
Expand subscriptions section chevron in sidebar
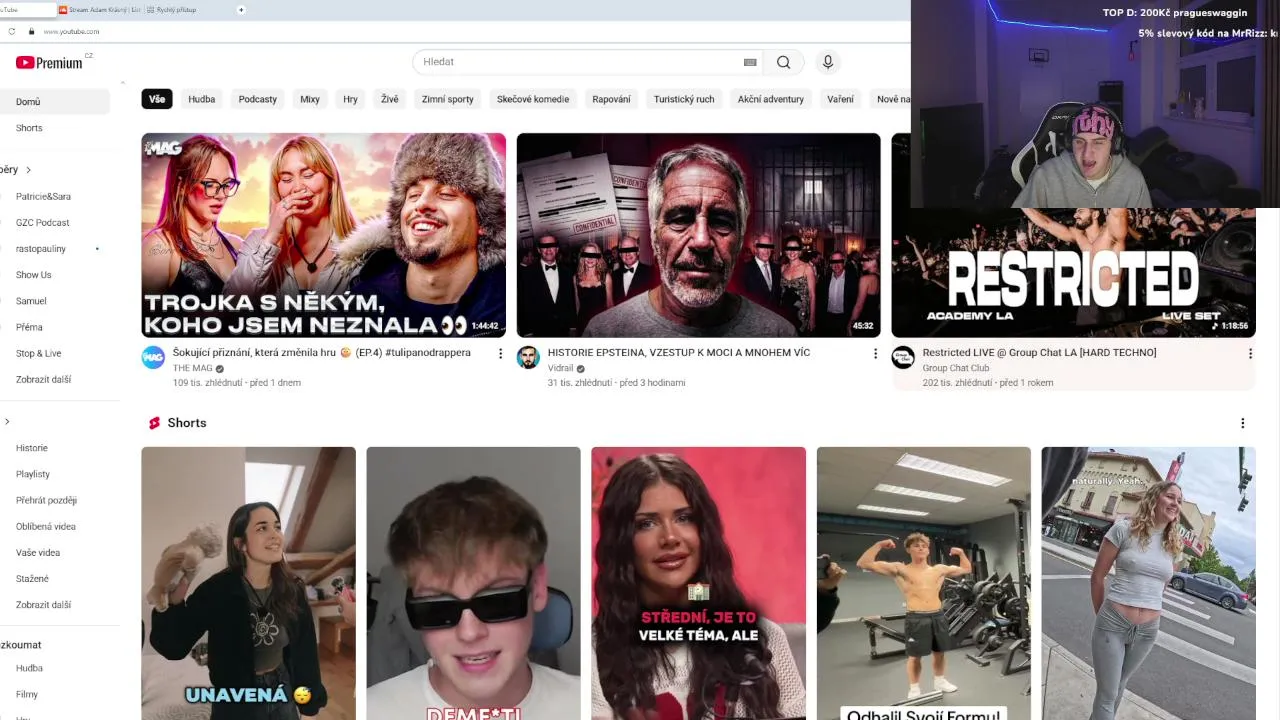pos(28,170)
